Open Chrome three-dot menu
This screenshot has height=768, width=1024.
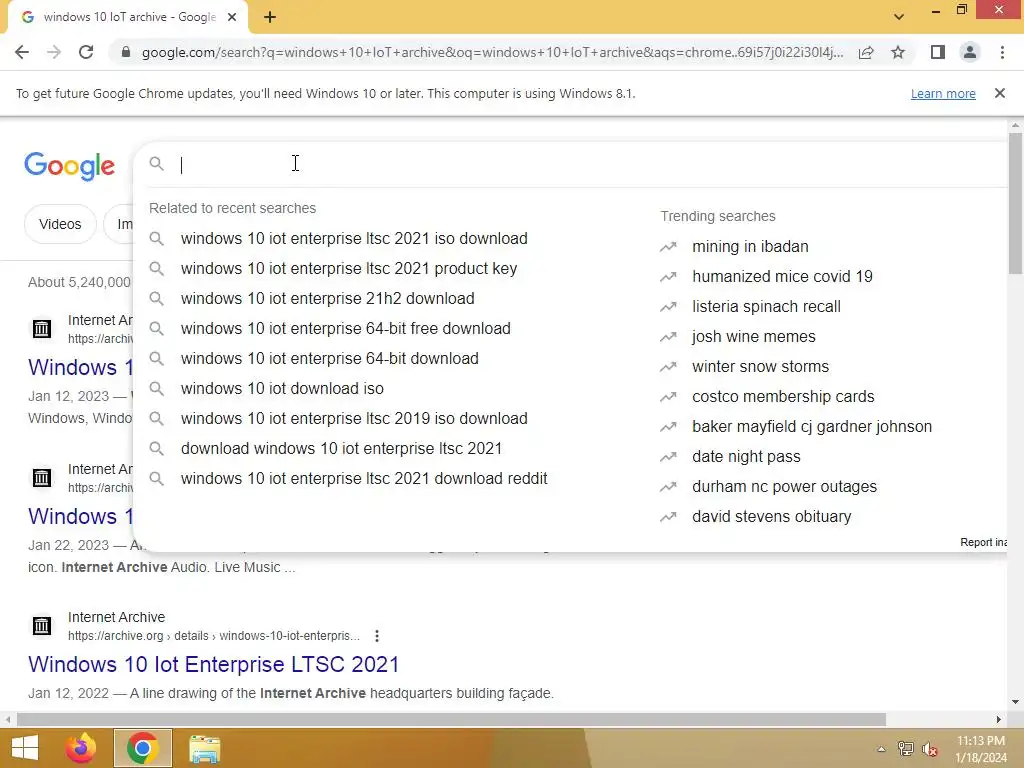click(1002, 52)
